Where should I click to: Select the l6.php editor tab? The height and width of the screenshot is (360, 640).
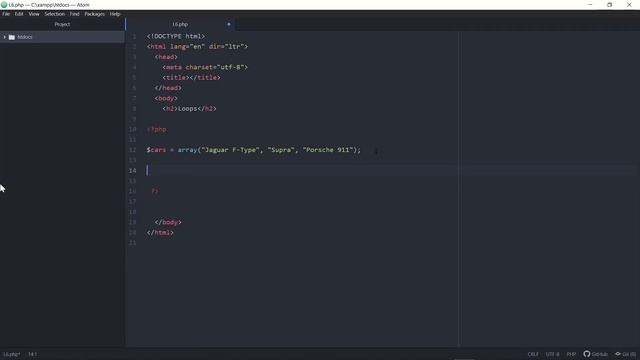[x=180, y=24]
